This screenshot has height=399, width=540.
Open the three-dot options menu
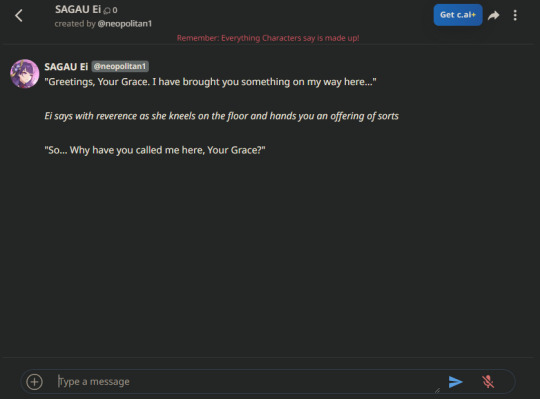[515, 15]
